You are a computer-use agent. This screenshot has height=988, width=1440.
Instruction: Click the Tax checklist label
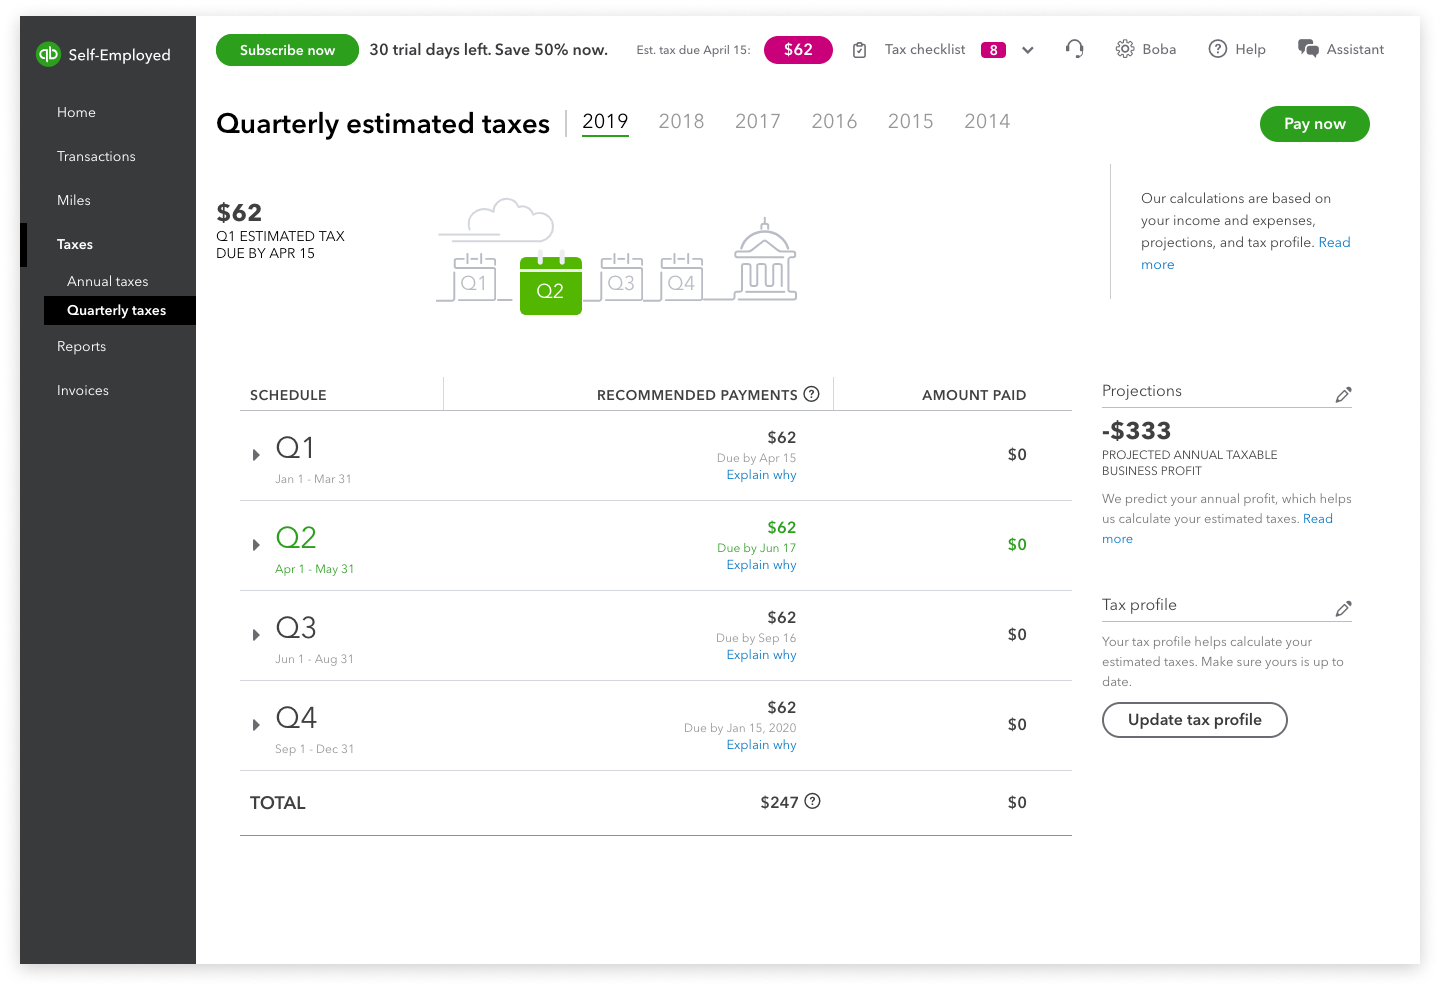[925, 49]
